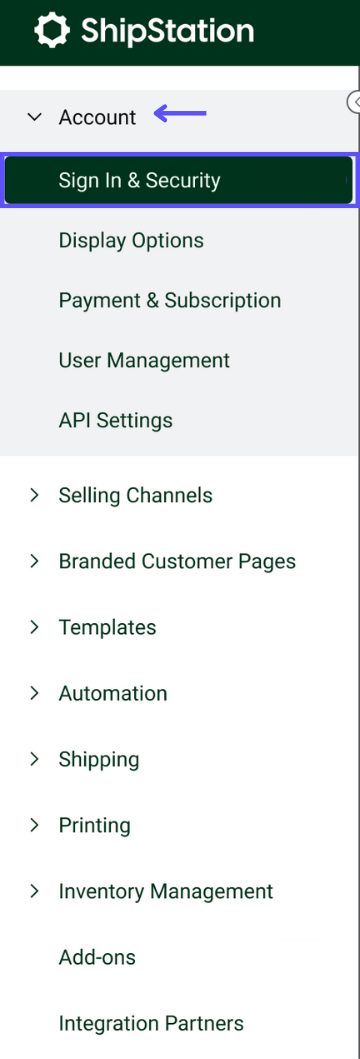Select the Automation label
This screenshot has width=360, height=1059.
(x=113, y=694)
